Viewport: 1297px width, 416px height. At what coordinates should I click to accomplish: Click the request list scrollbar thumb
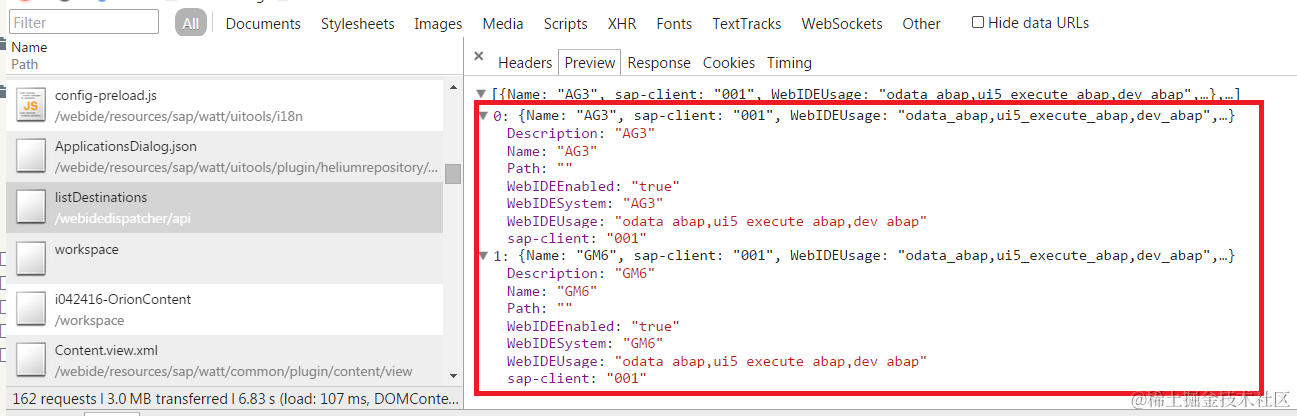coord(453,174)
